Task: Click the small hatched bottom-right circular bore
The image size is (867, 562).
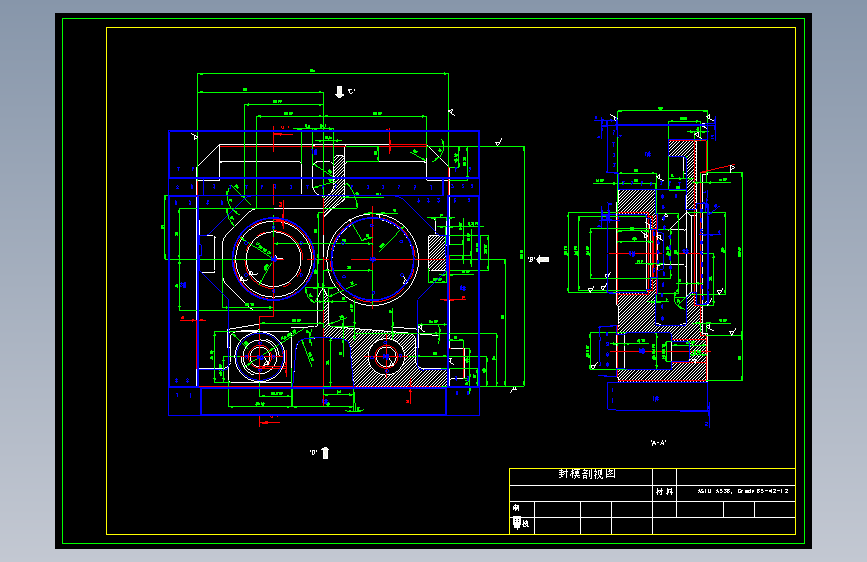Action: click(386, 356)
